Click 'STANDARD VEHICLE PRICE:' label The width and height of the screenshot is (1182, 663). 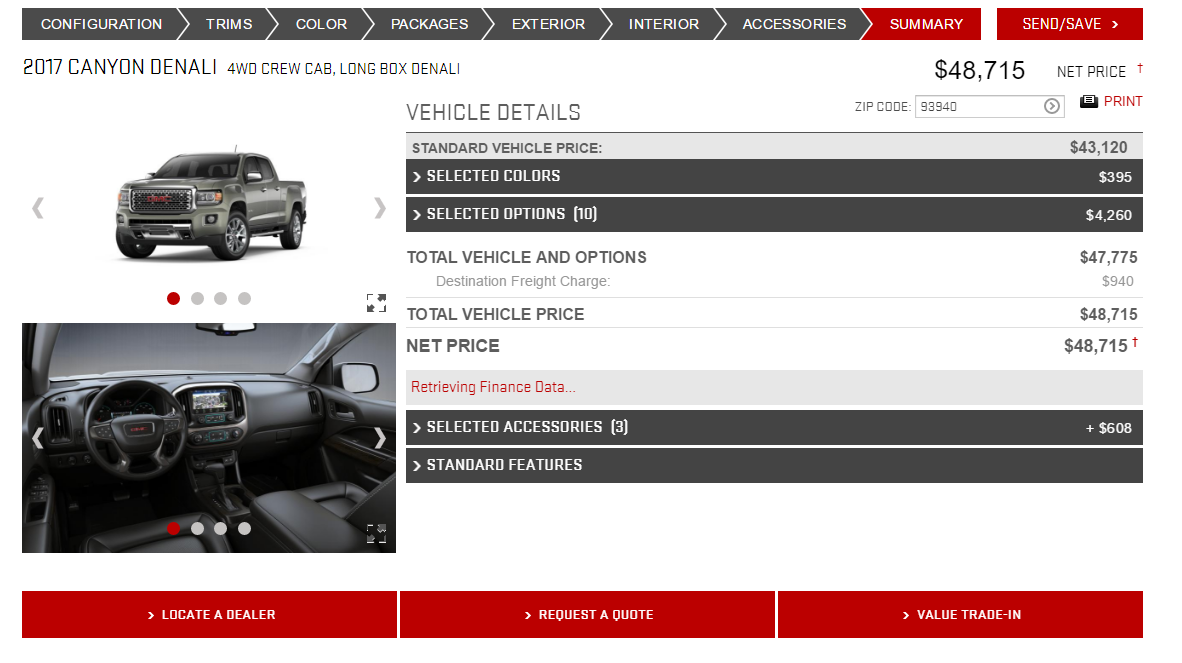click(507, 148)
